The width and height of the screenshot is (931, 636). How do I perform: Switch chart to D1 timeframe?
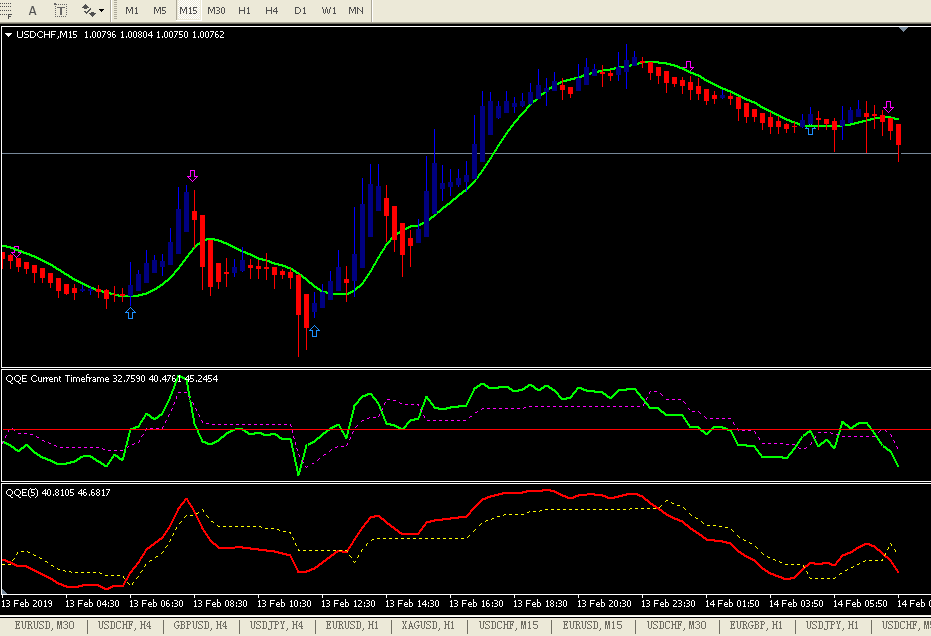(300, 10)
